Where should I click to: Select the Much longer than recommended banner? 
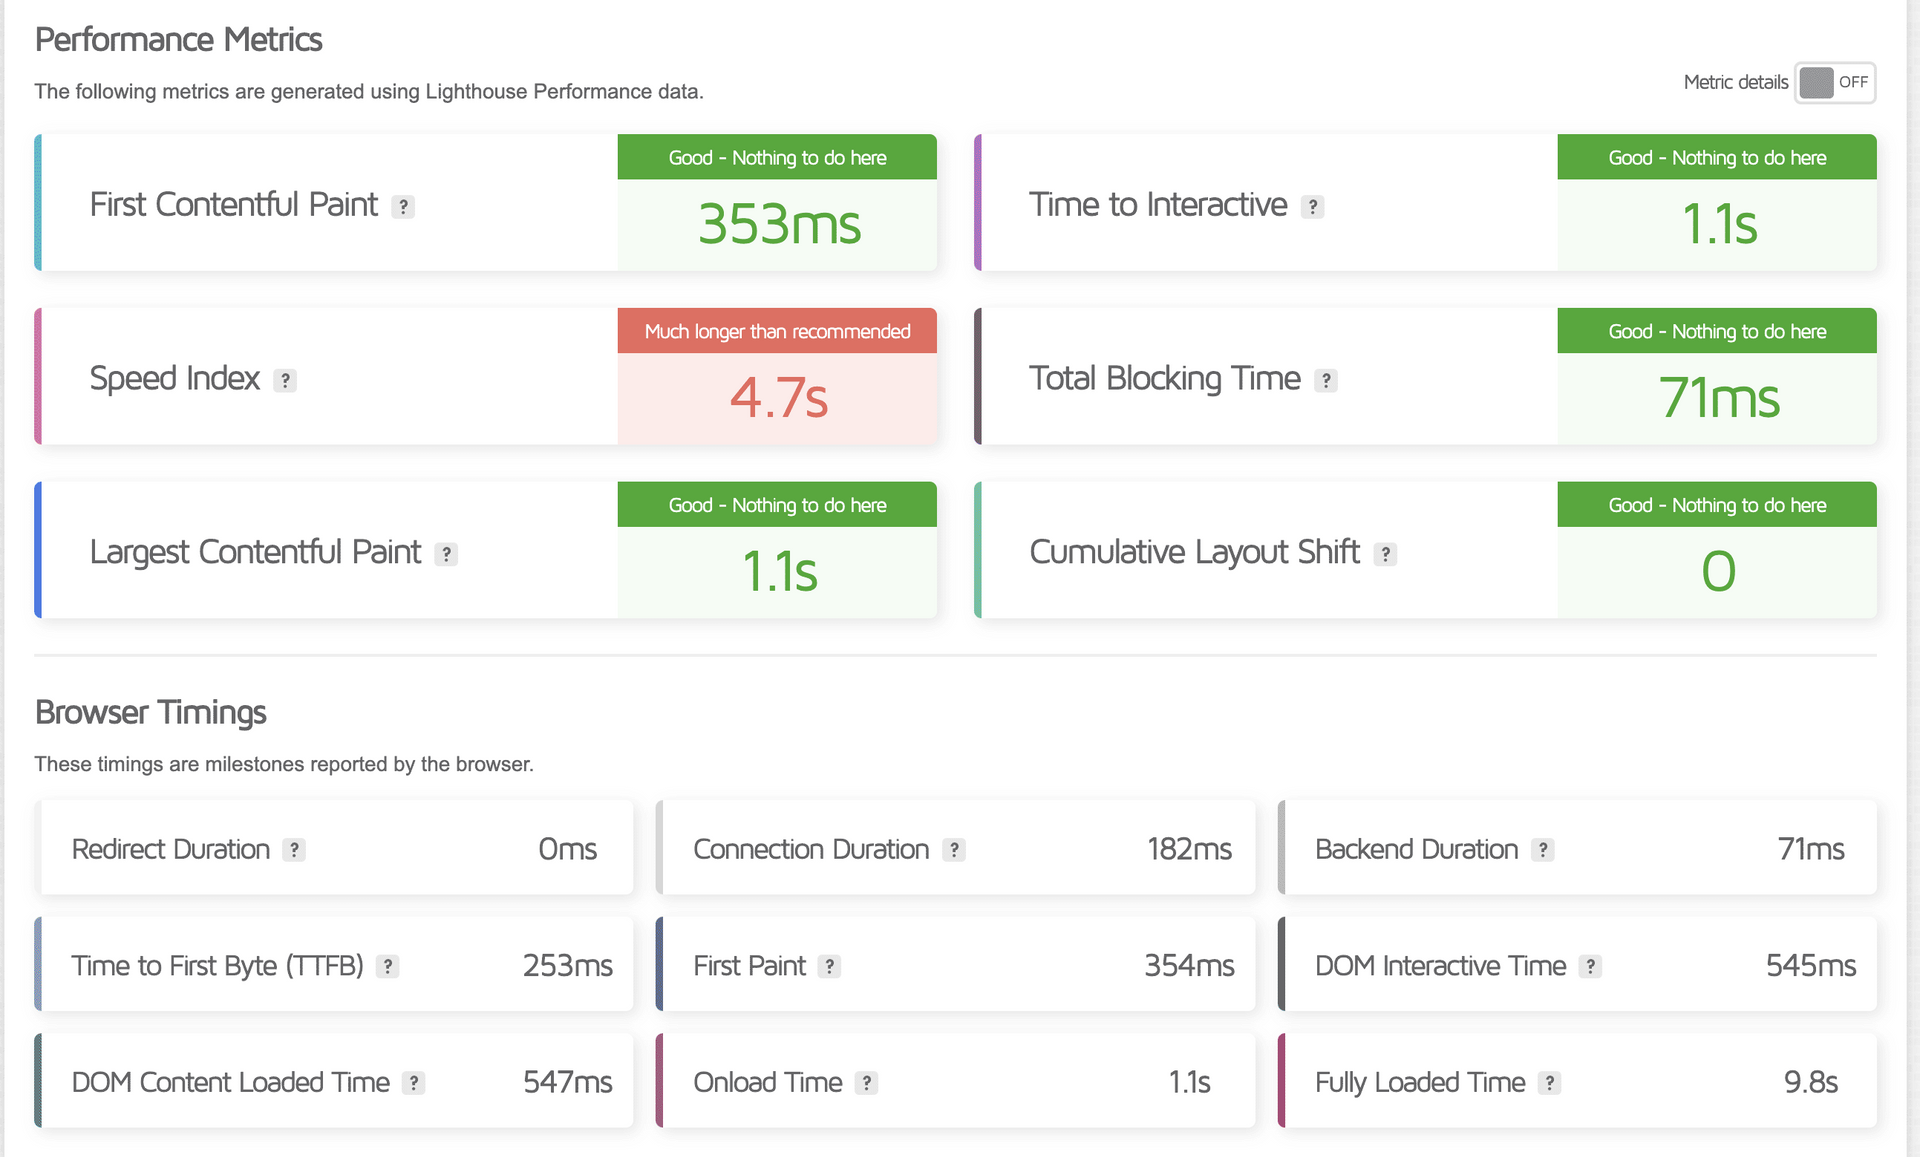(777, 331)
